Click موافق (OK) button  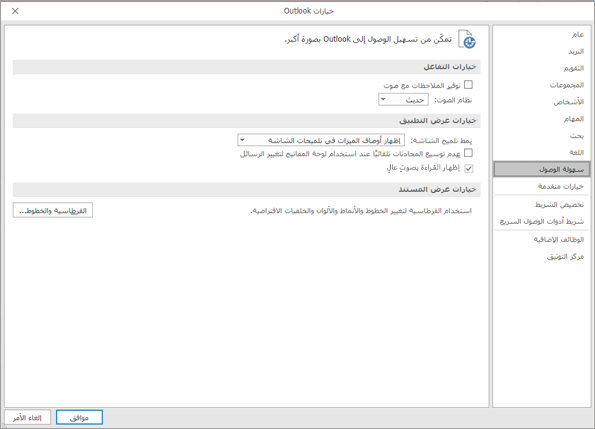coord(79,417)
